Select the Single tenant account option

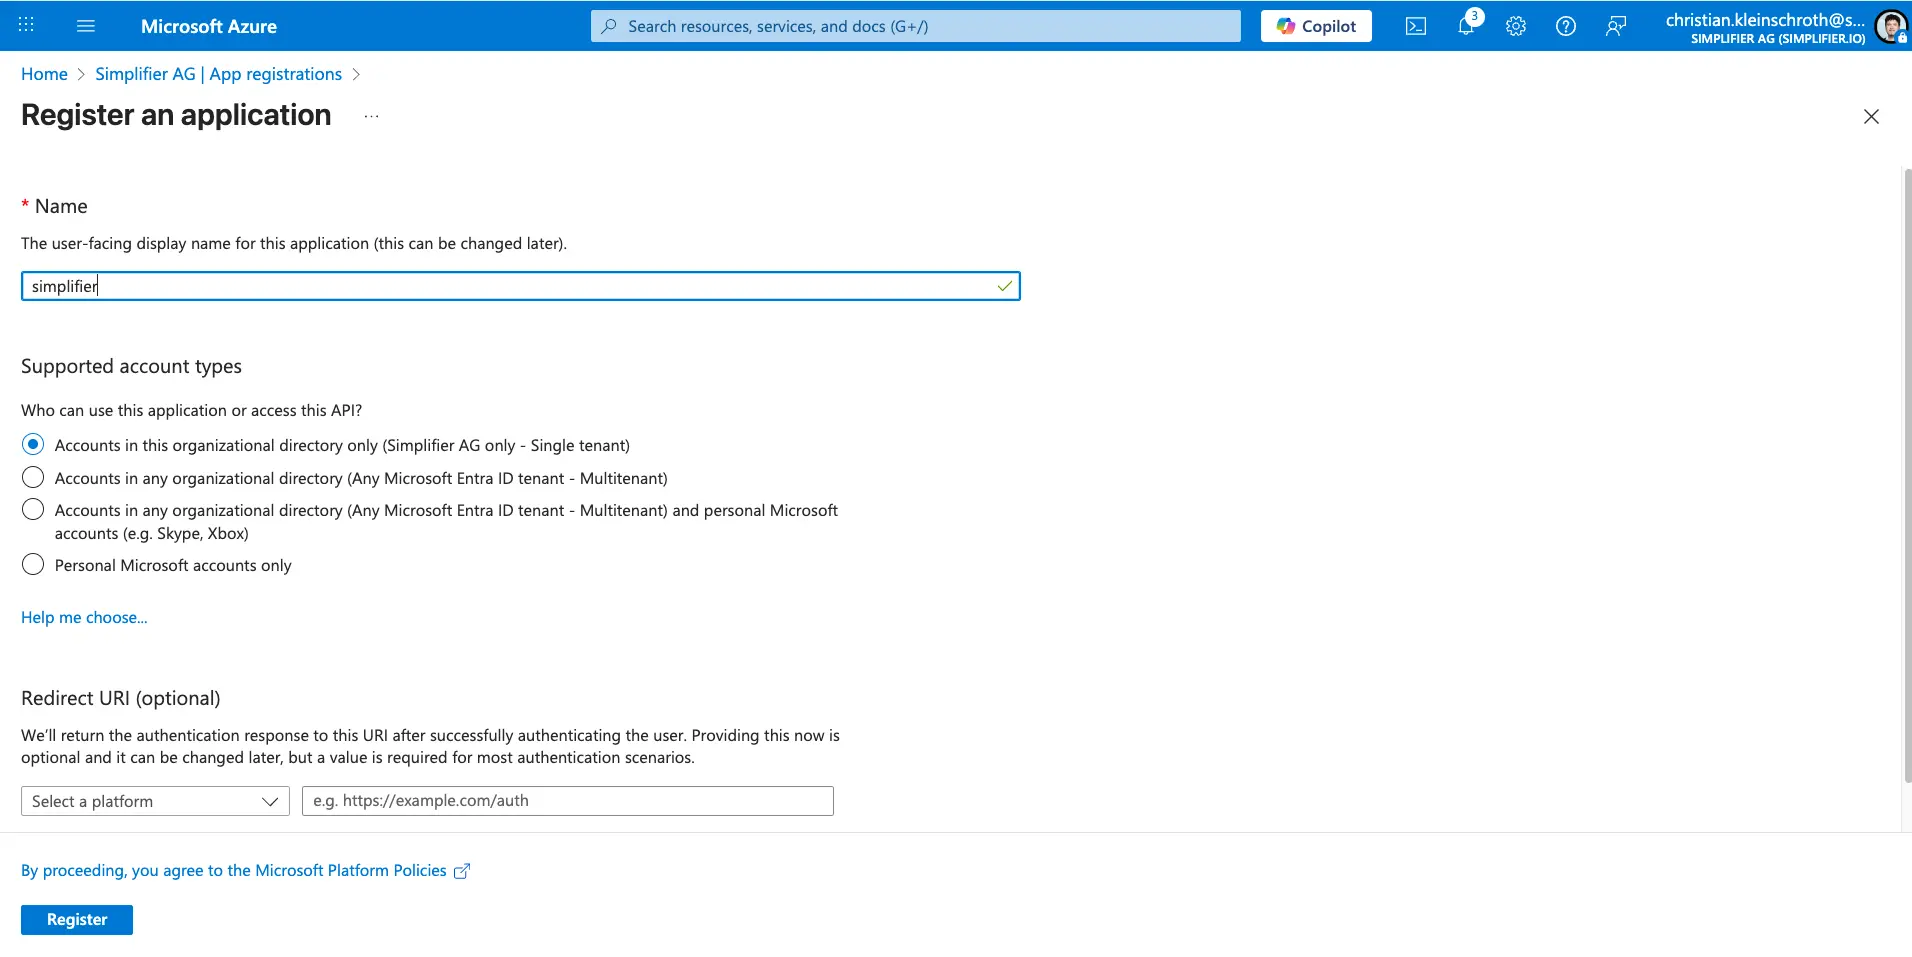[33, 445]
